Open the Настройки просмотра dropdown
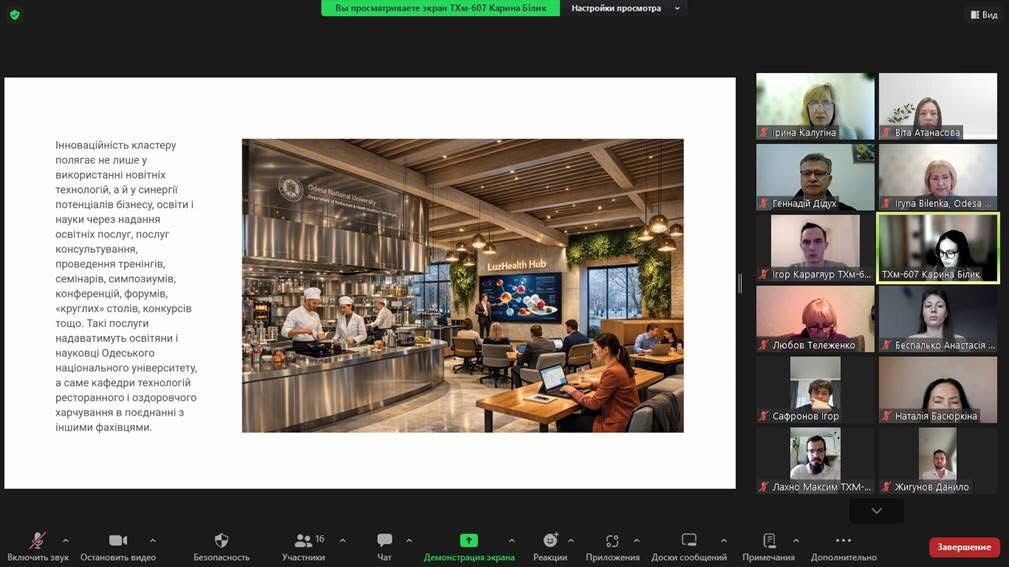The image size is (1009, 567). 625,8
